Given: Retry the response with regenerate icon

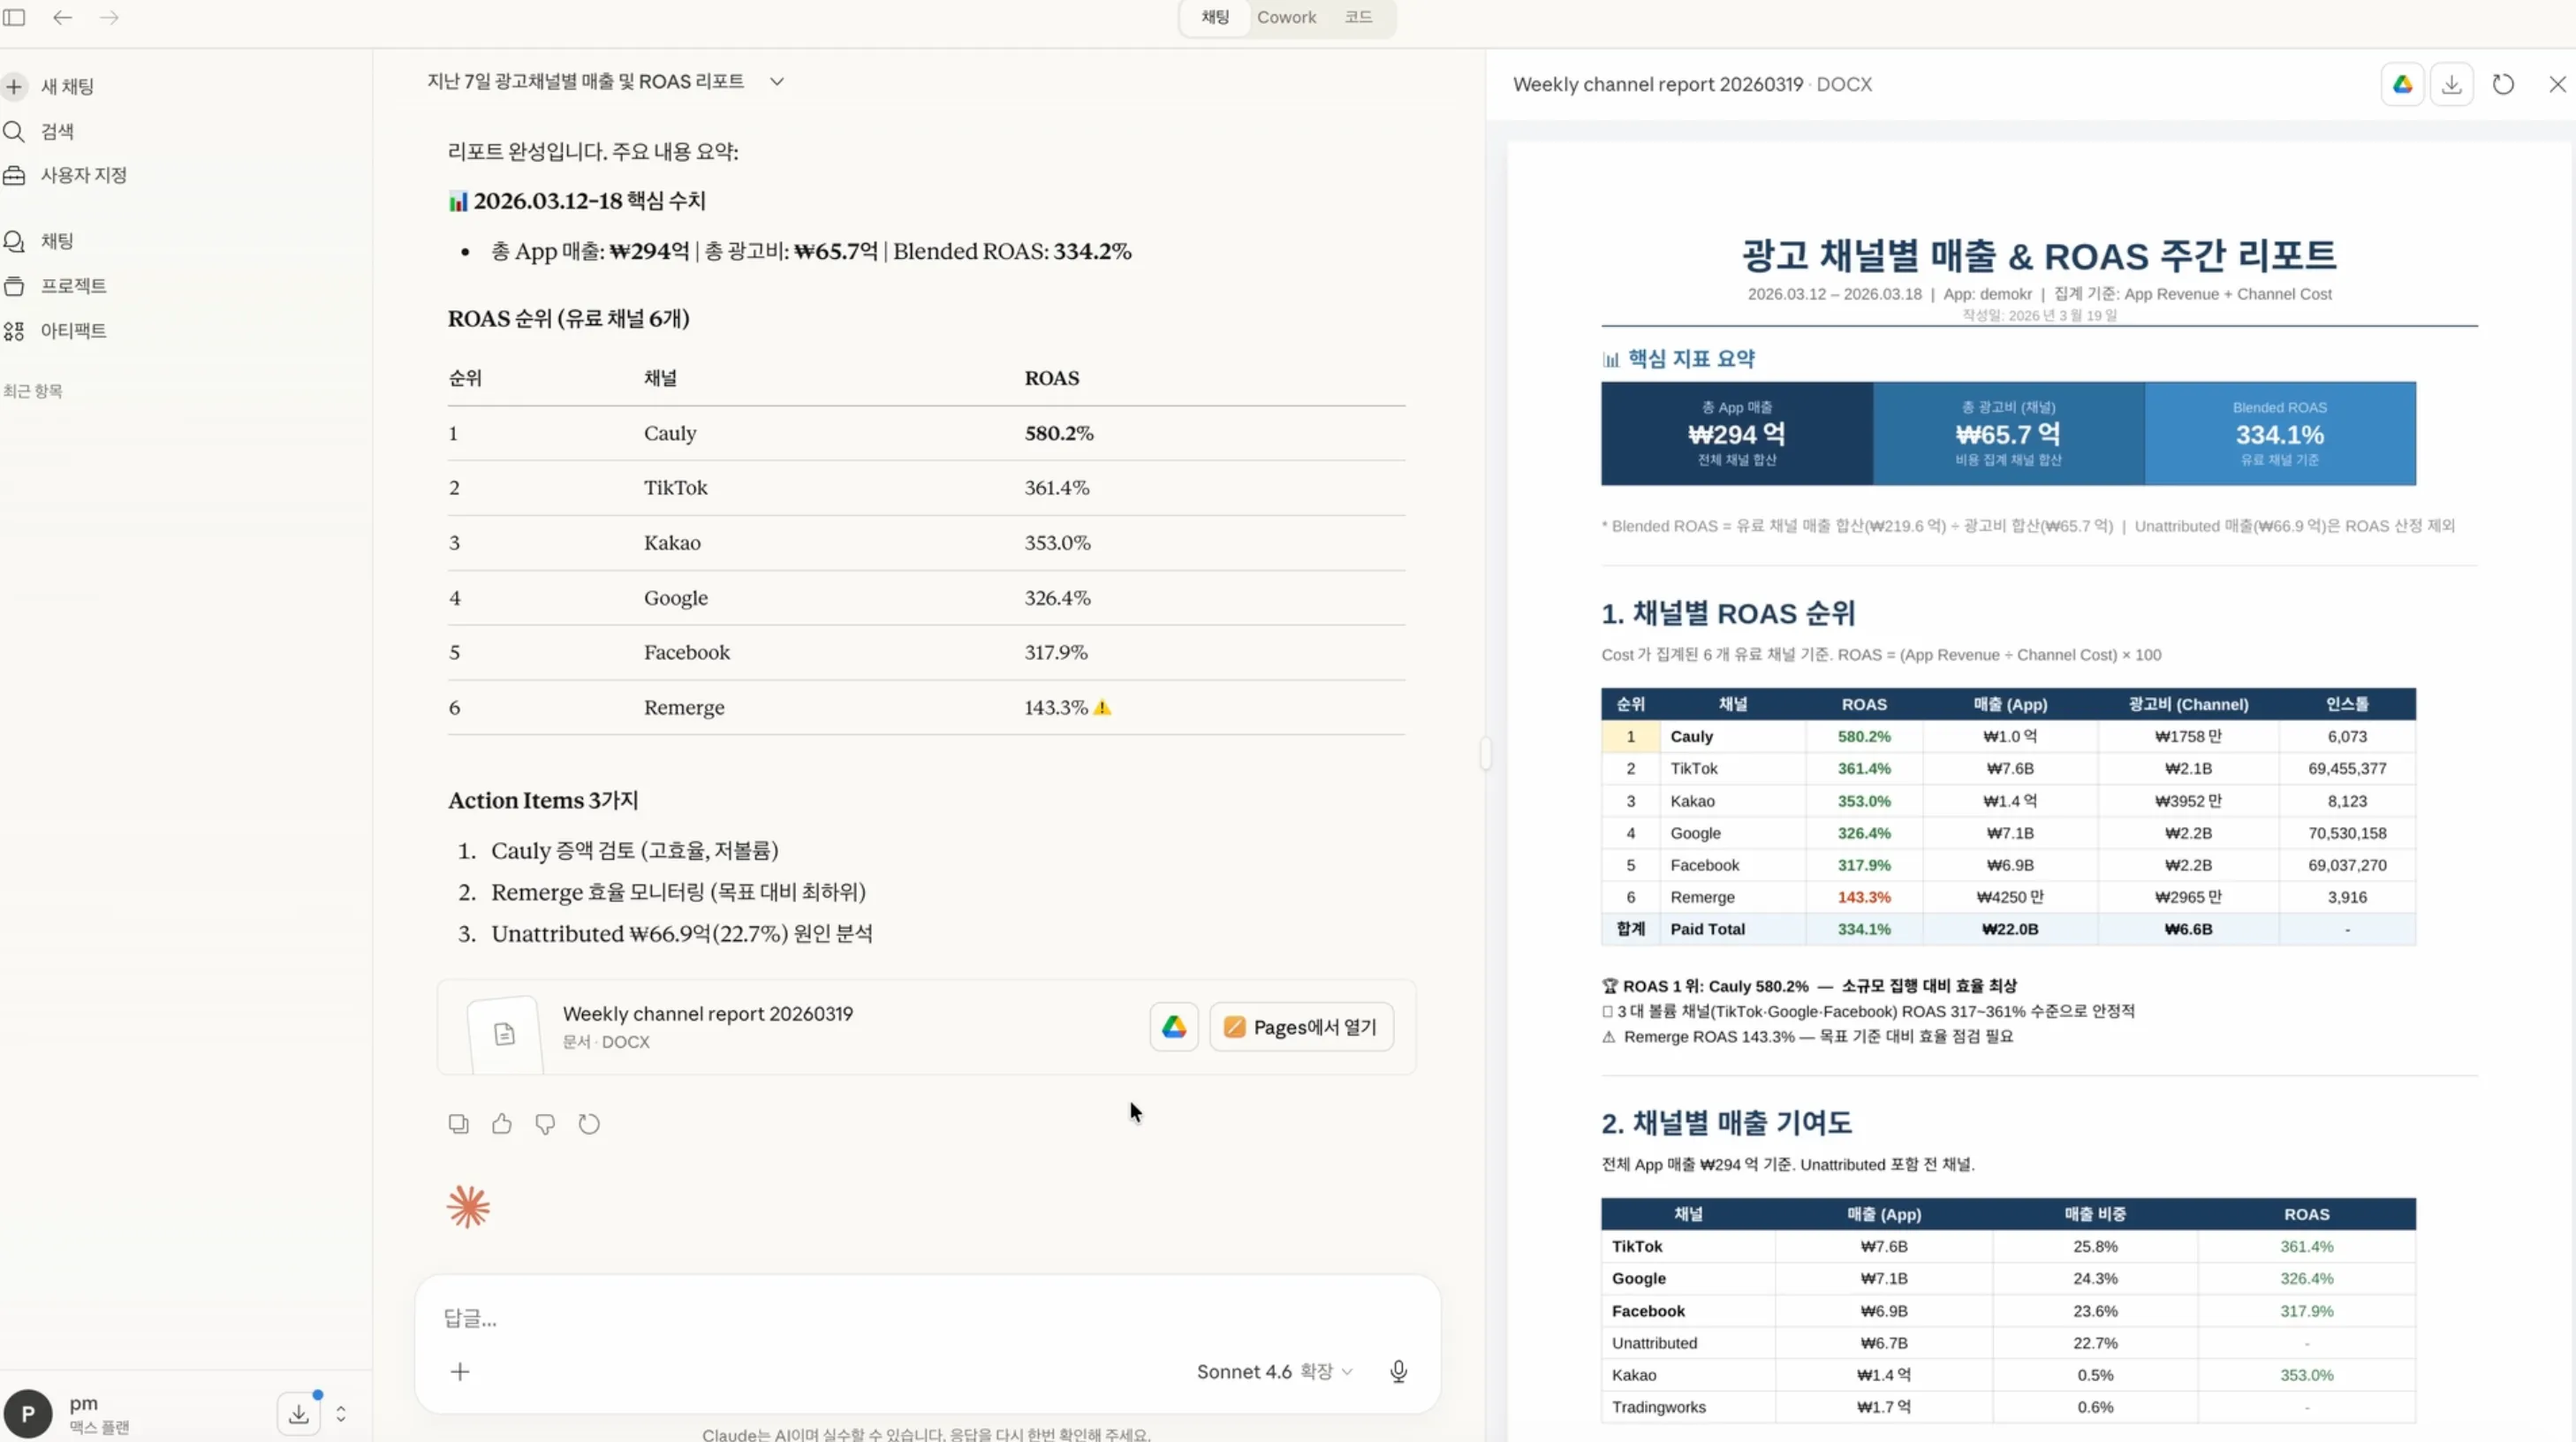Looking at the screenshot, I should click(589, 1124).
